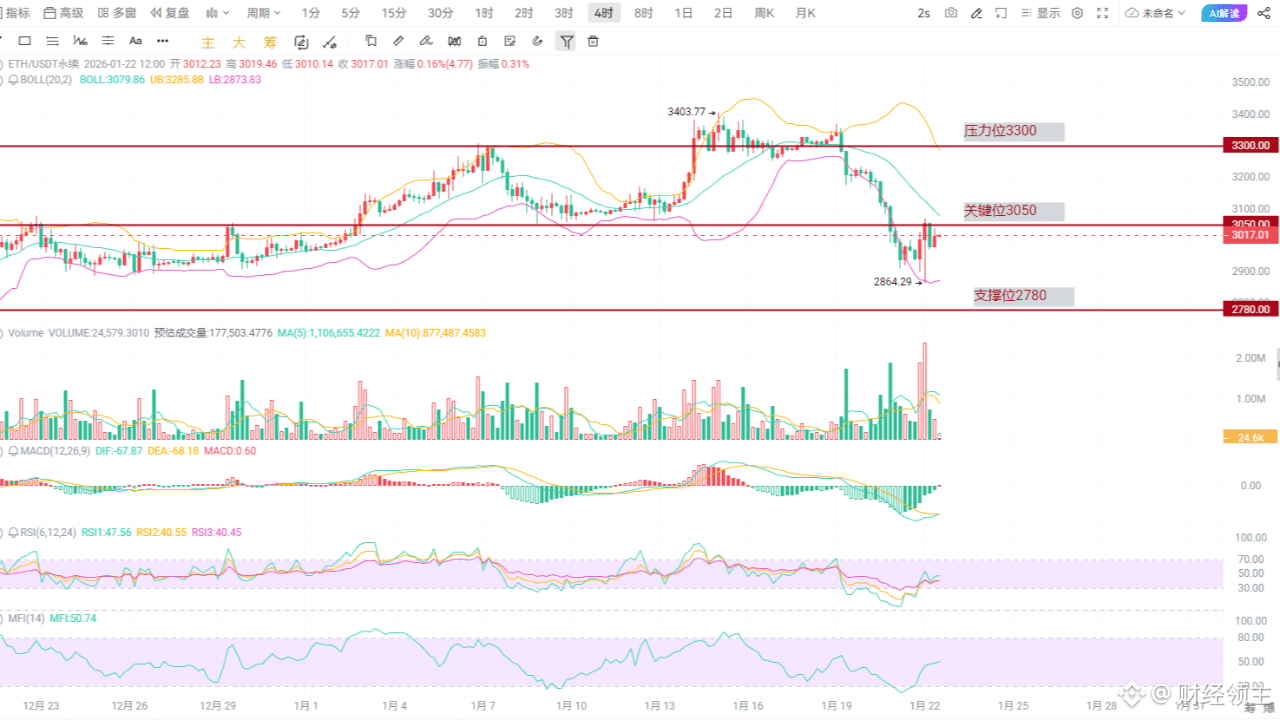The height and width of the screenshot is (720, 1280).
Task: Open the chart settings gear
Action: pyautogui.click(x=1077, y=13)
